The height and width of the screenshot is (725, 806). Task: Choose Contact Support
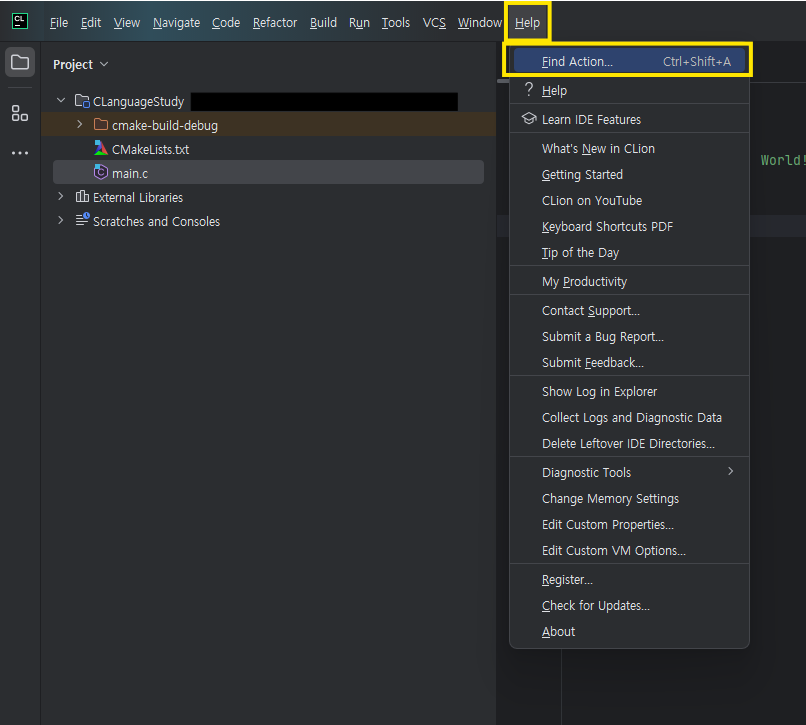coord(629,311)
